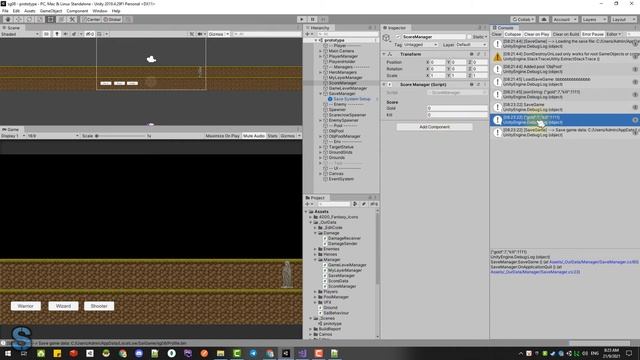640x360 pixels.
Task: Select the Rotate tool in the toolbar
Action: point(29,19)
